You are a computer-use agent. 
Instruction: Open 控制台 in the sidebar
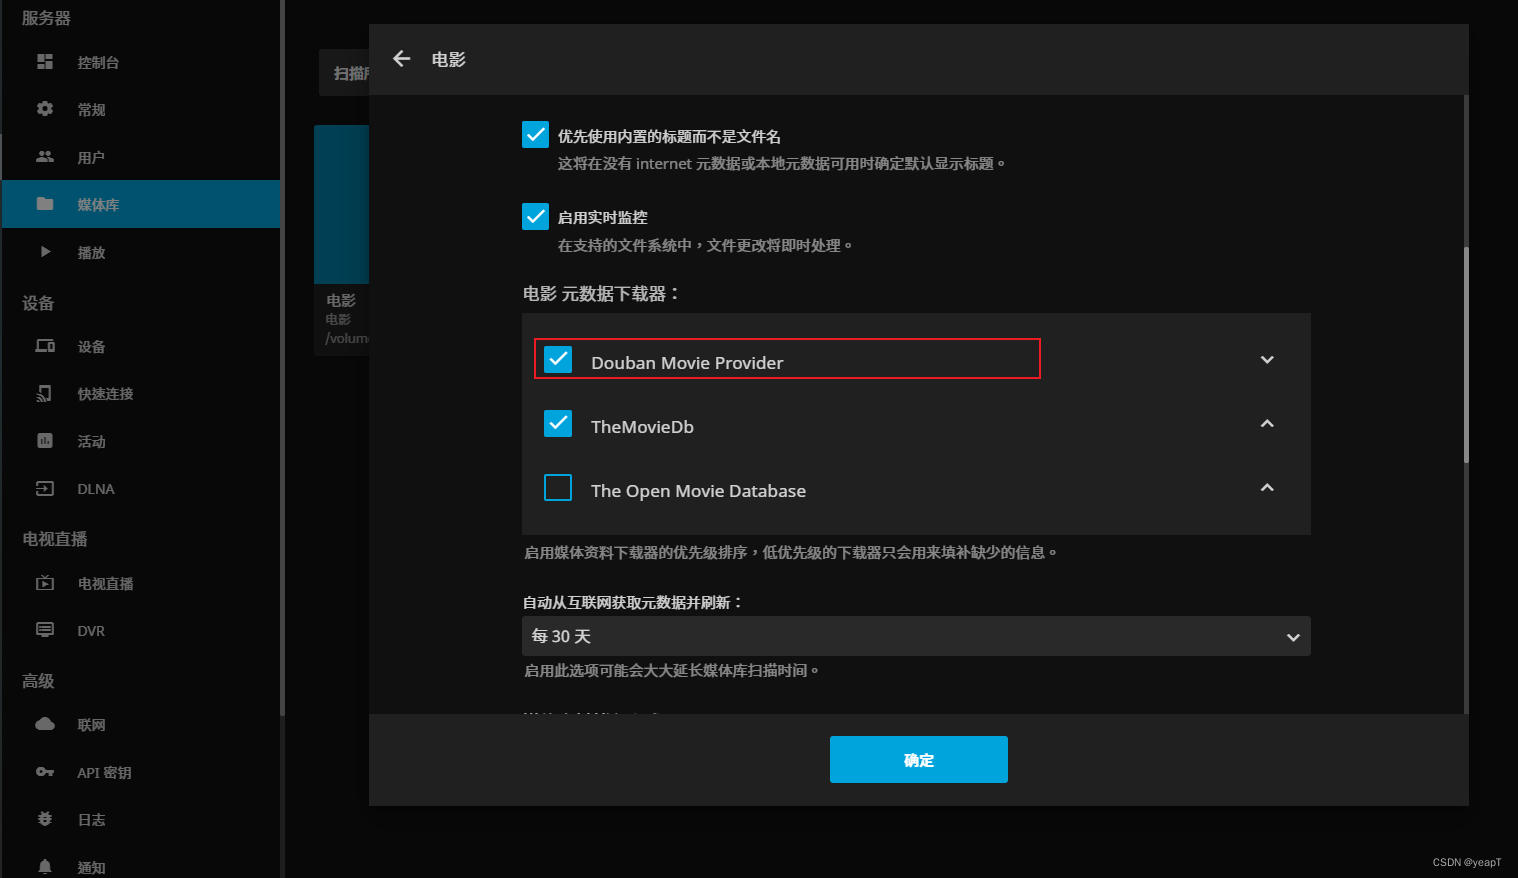(141, 62)
